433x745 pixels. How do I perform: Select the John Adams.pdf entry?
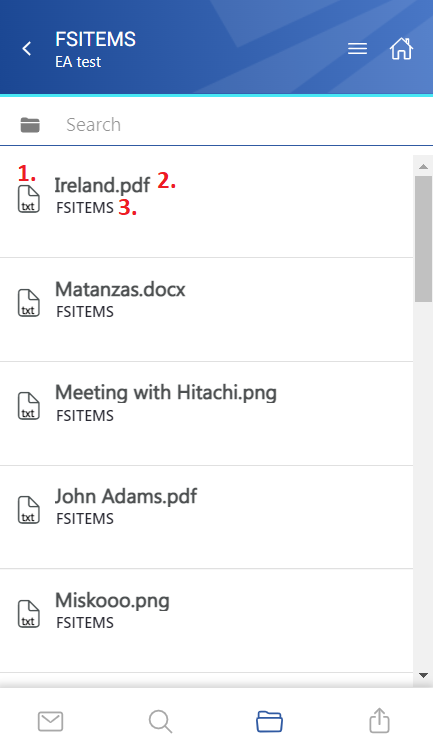[x=206, y=517]
